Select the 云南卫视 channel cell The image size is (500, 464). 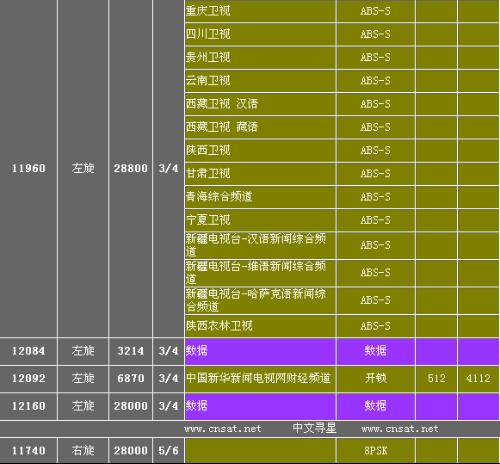click(x=260, y=81)
